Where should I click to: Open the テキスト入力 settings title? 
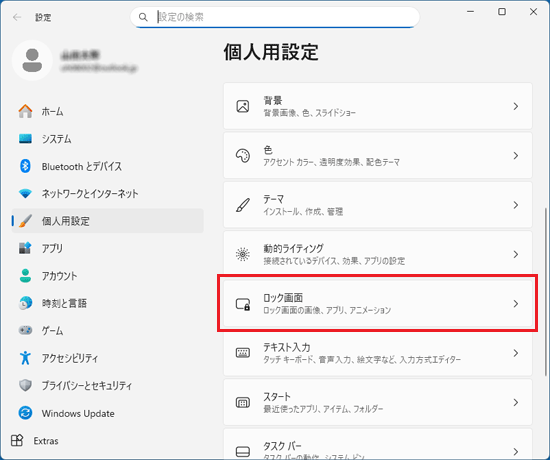(287, 347)
